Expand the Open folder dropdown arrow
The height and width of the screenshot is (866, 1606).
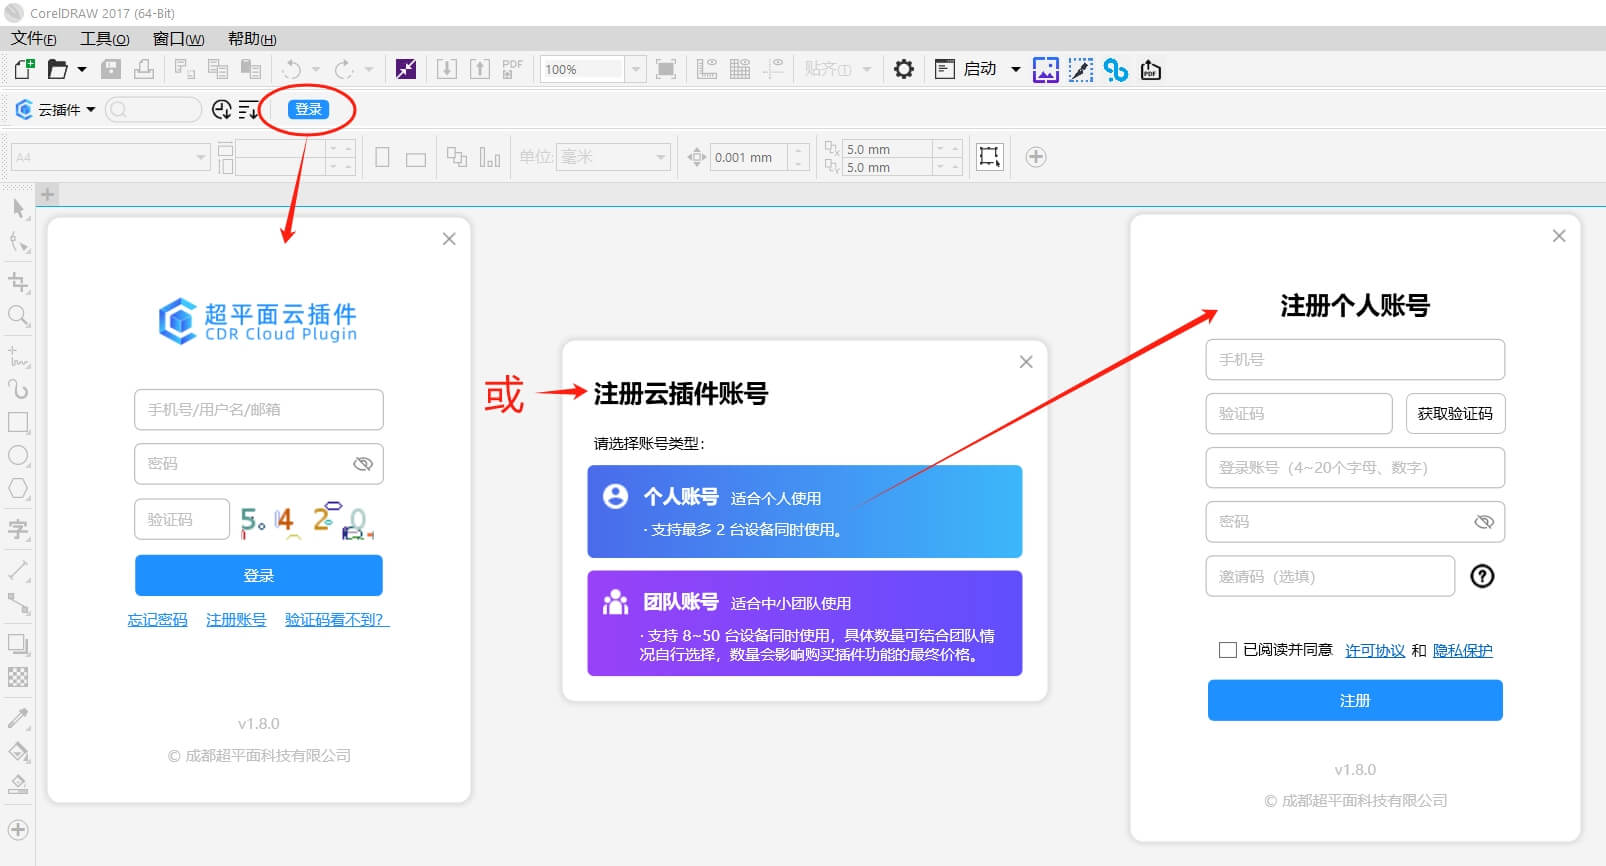(x=82, y=69)
